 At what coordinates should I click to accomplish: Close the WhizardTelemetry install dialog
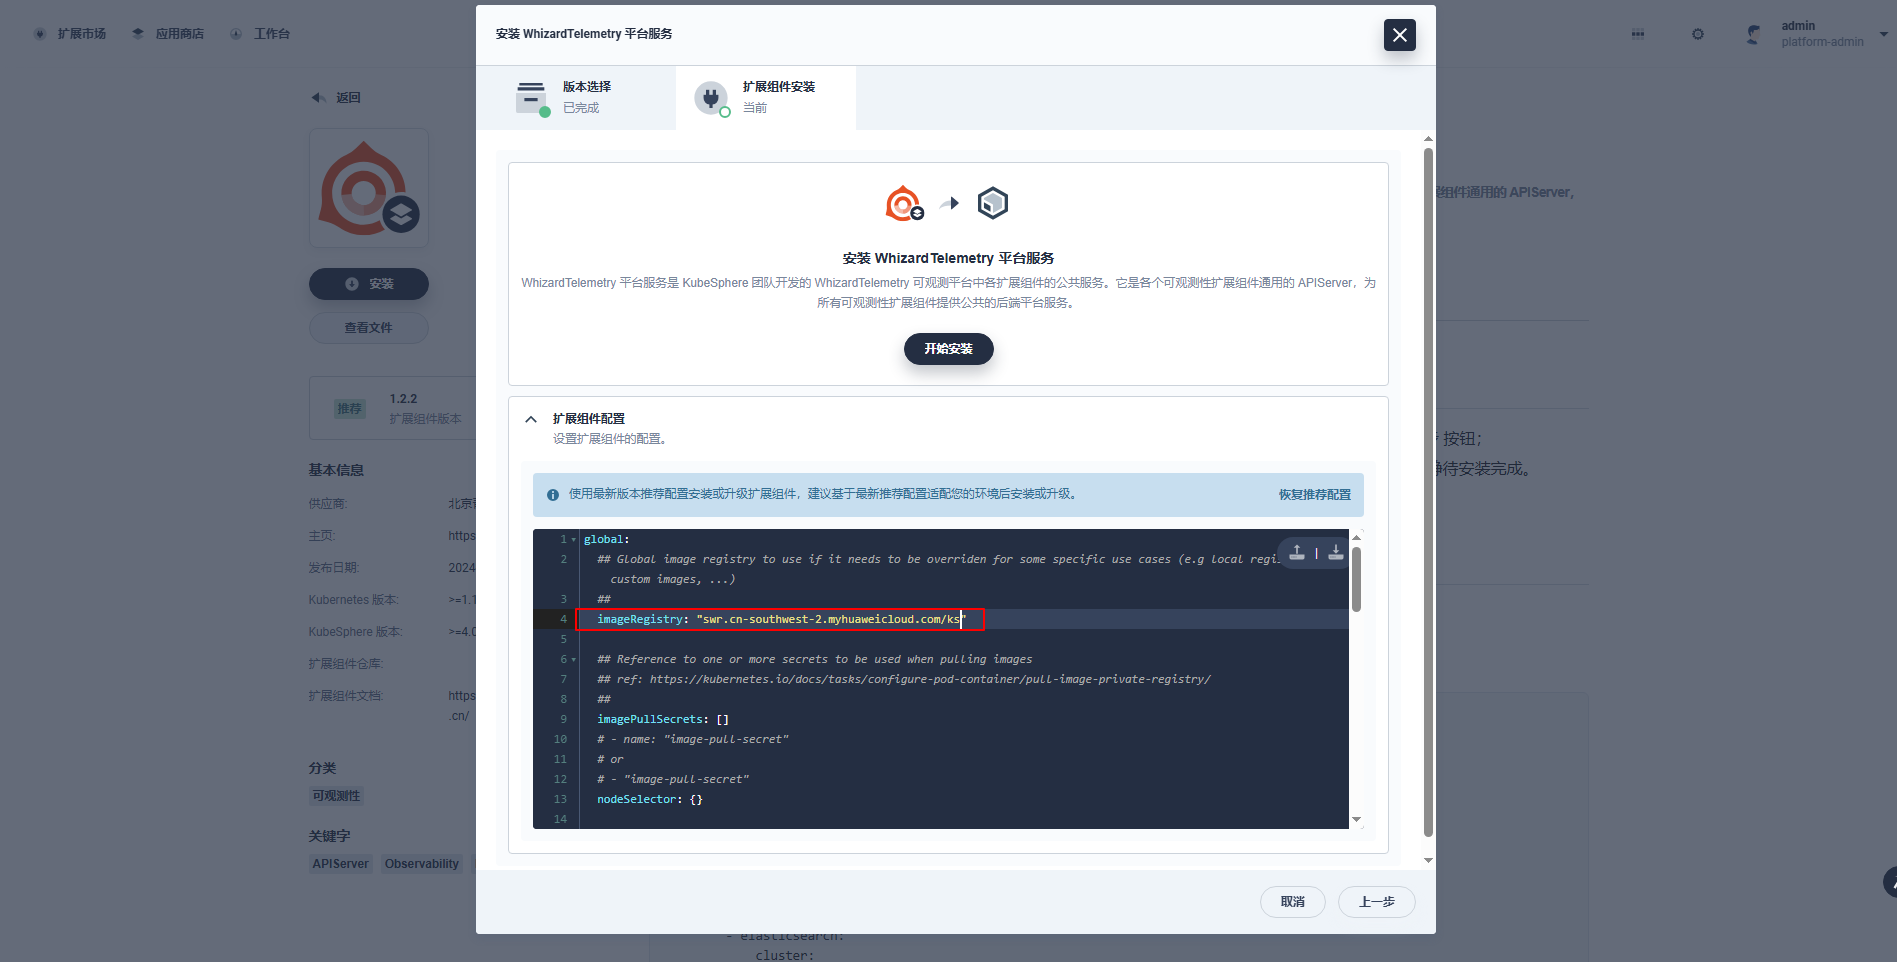1400,35
